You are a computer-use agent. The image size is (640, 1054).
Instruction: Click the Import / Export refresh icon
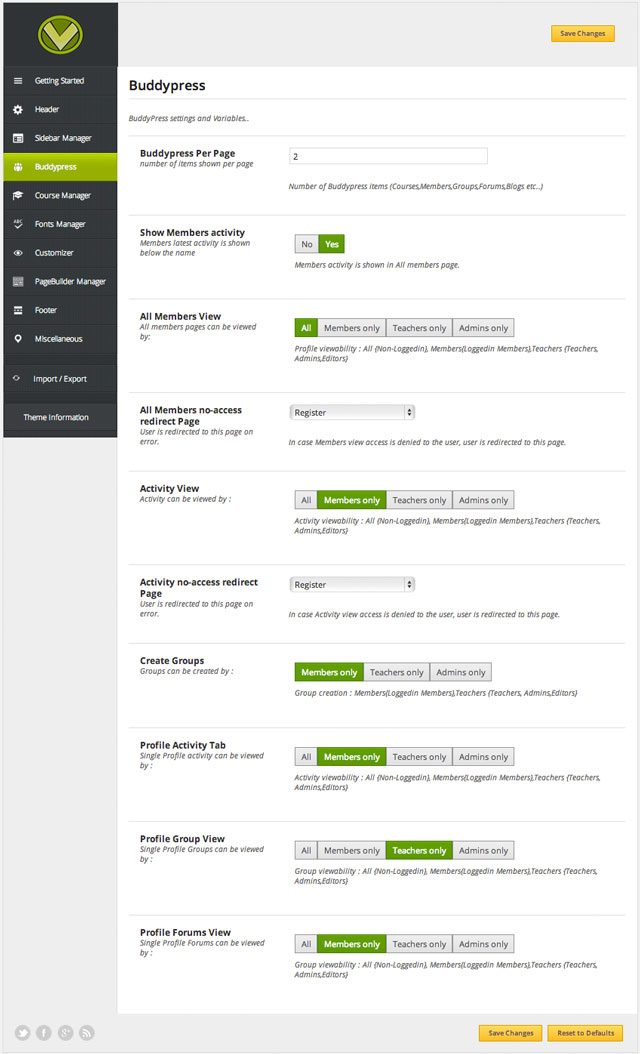click(16, 378)
